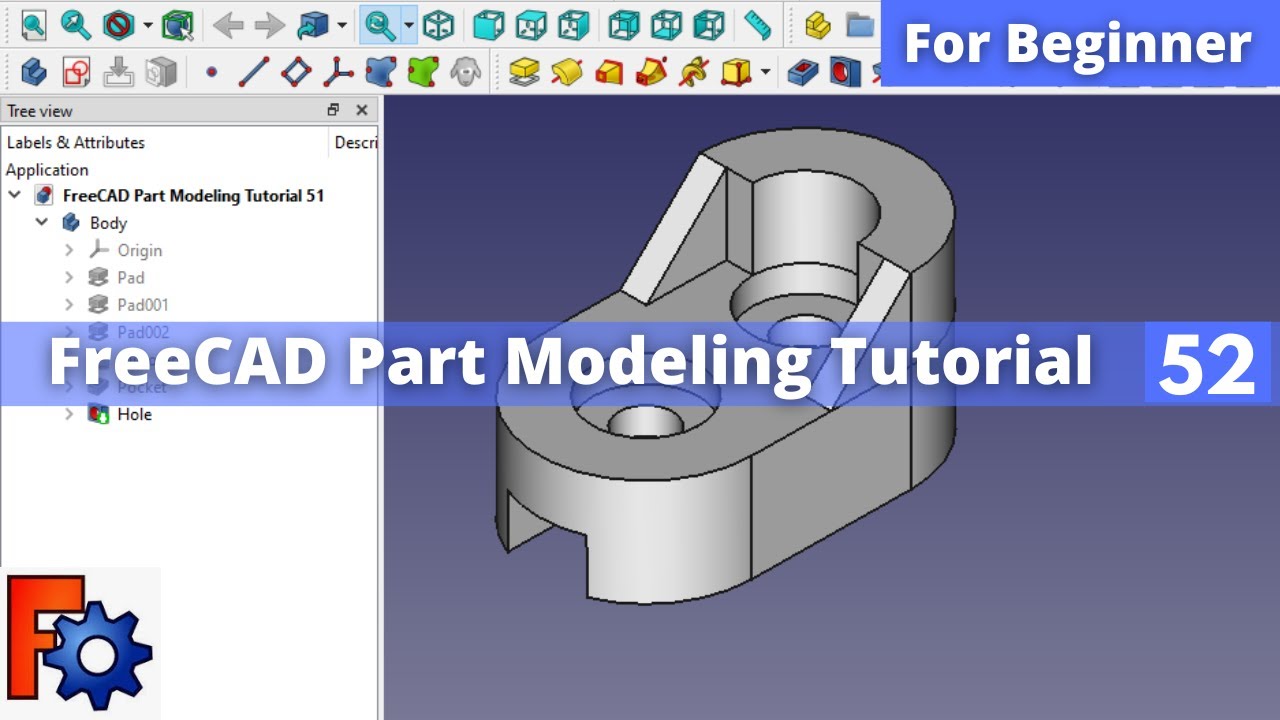Set the Right view

pyautogui.click(x=573, y=25)
